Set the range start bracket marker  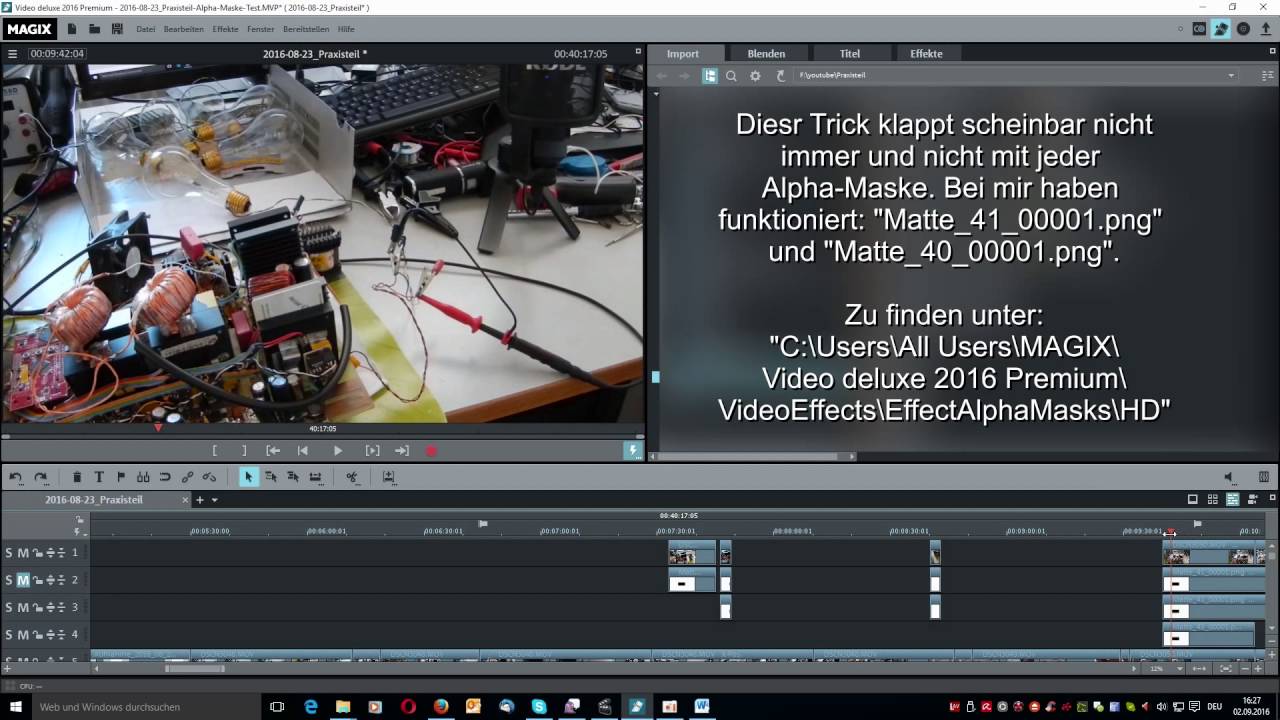point(214,451)
